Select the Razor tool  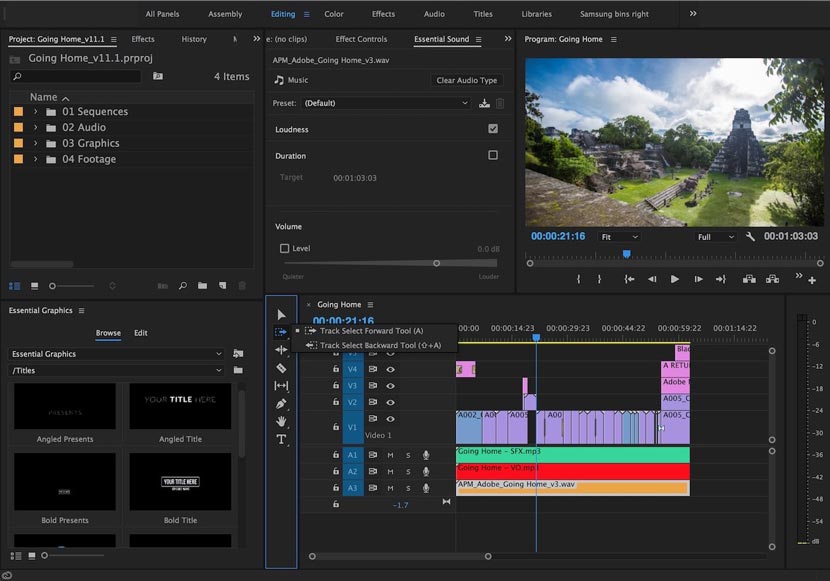coord(281,367)
